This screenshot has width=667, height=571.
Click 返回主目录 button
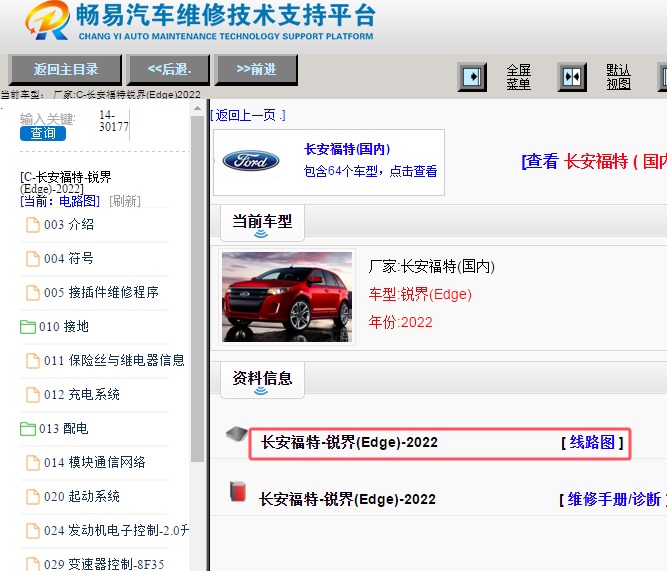pos(66,69)
